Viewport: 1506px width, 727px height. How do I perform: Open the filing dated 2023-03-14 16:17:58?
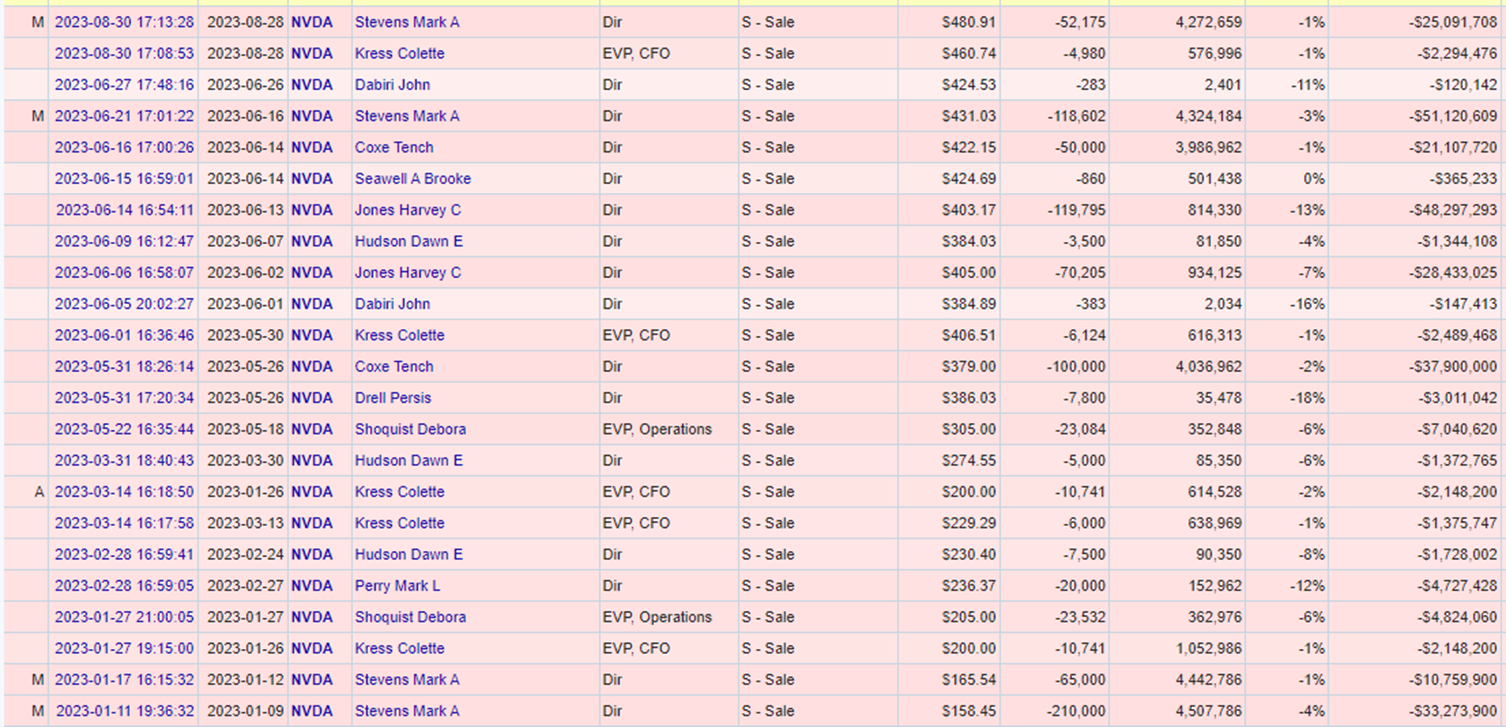[x=124, y=523]
